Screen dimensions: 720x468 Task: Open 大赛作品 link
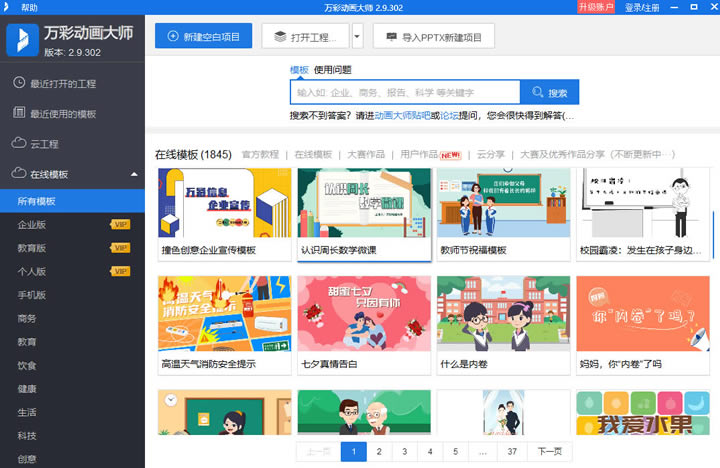coord(366,154)
